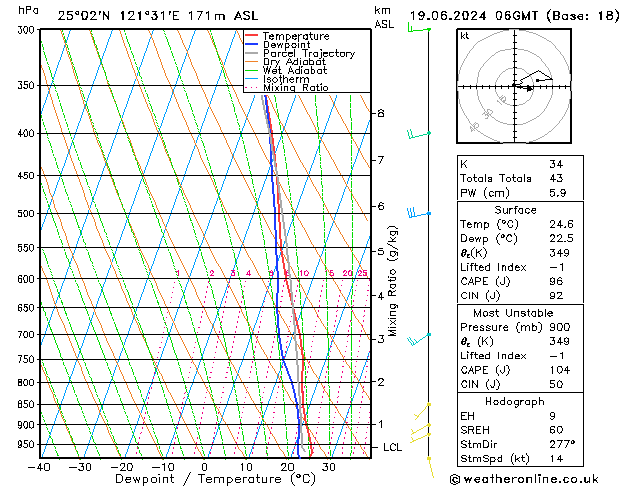This screenshot has height=486, width=629.
Task: Click the wind barb at 500 hPa
Action: point(419,213)
